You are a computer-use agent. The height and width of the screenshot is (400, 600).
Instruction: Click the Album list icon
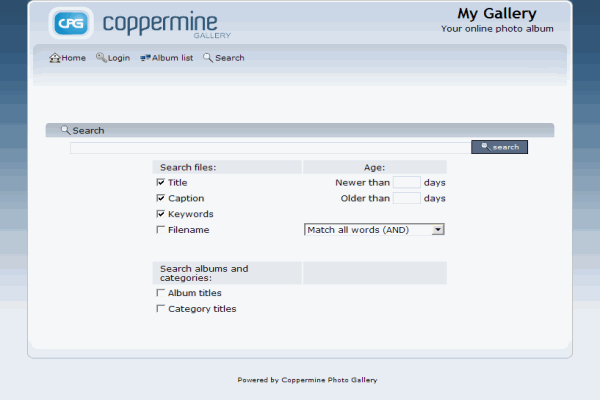(145, 58)
